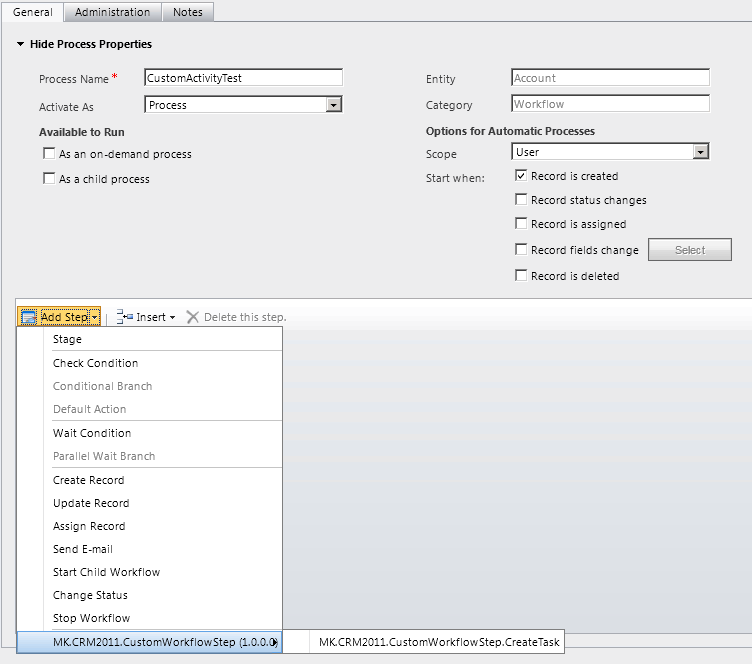Select Stage from Add Step menu
This screenshot has height=664, width=752.
pos(150,339)
